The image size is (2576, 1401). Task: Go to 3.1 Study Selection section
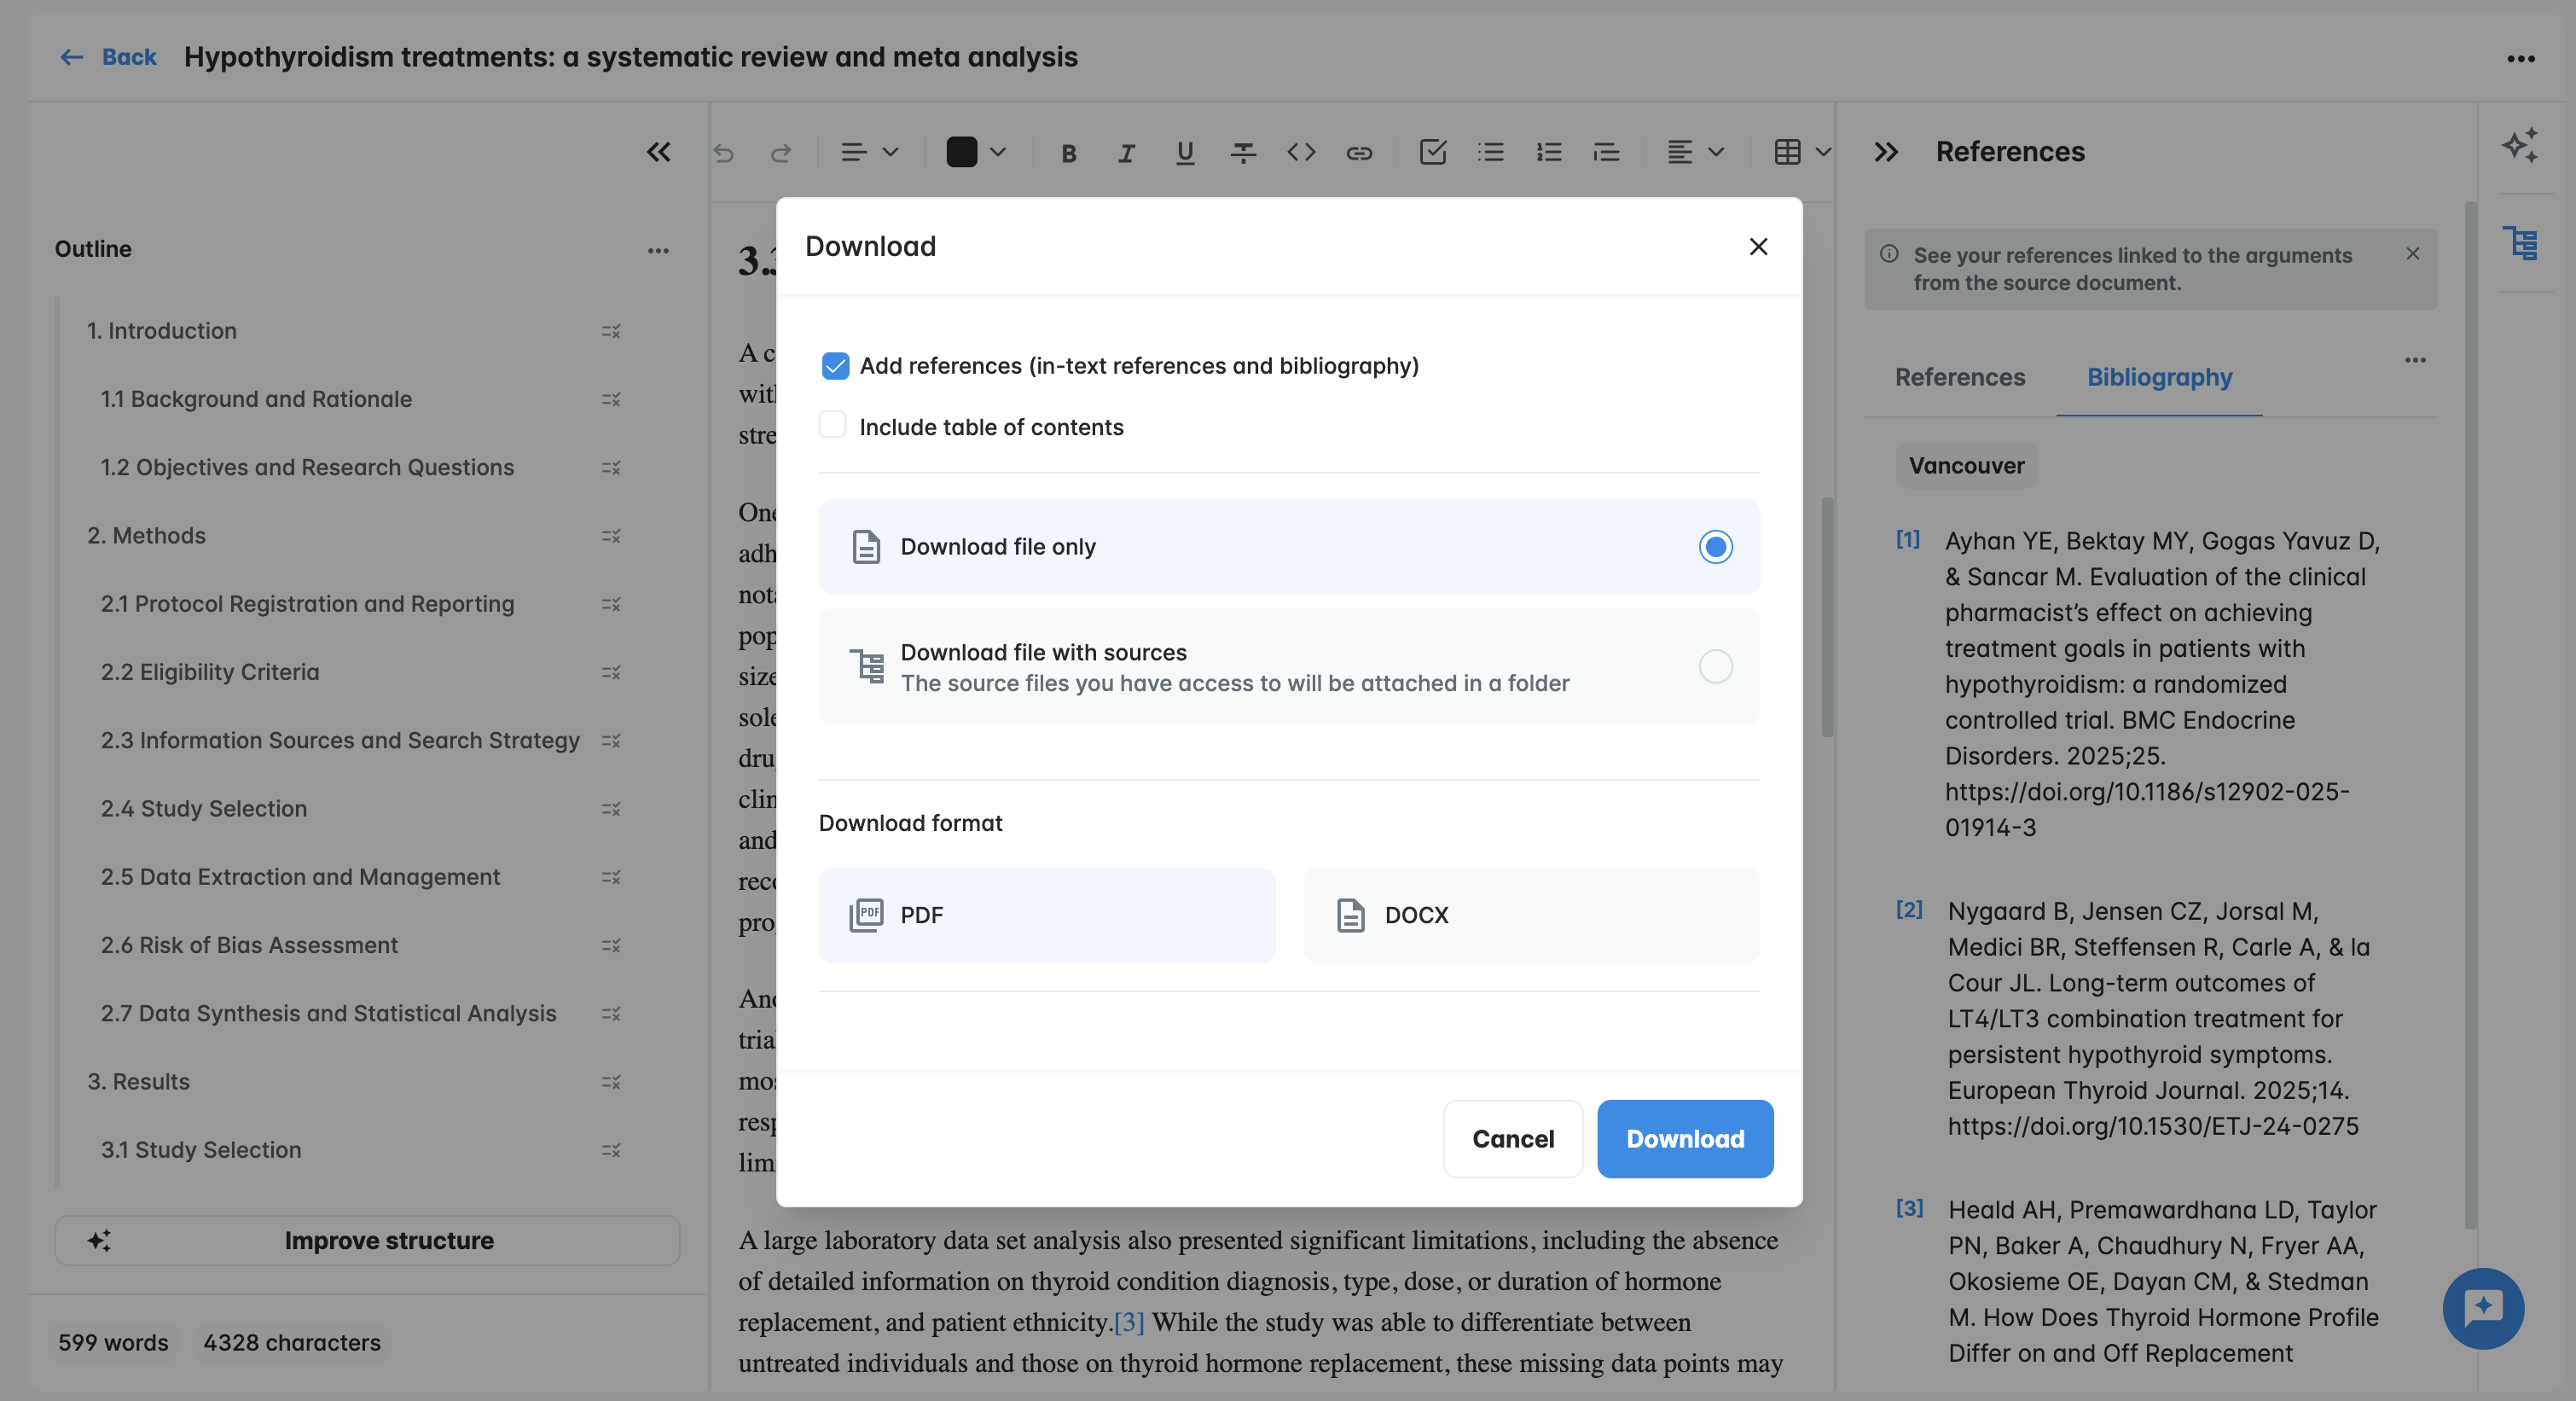(201, 1150)
